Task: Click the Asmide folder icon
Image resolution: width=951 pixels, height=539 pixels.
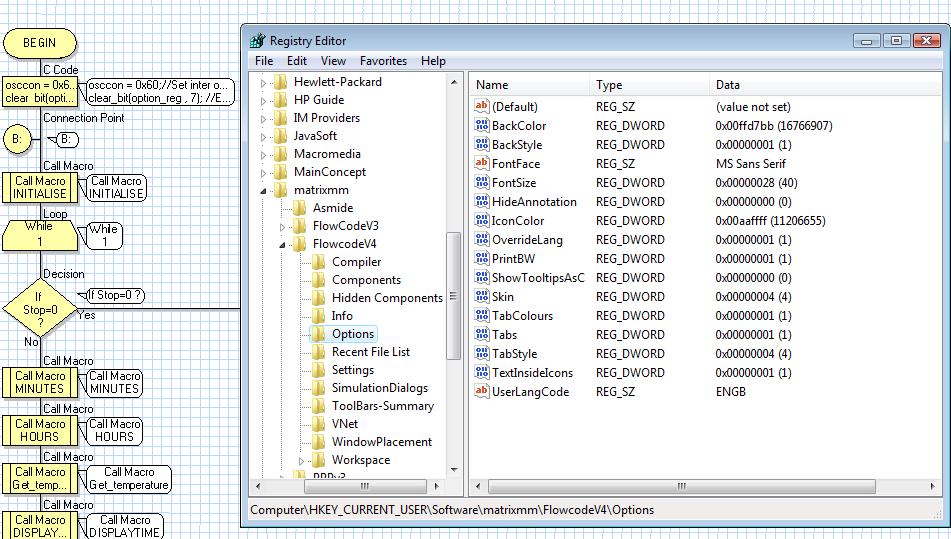Action: (x=300, y=208)
